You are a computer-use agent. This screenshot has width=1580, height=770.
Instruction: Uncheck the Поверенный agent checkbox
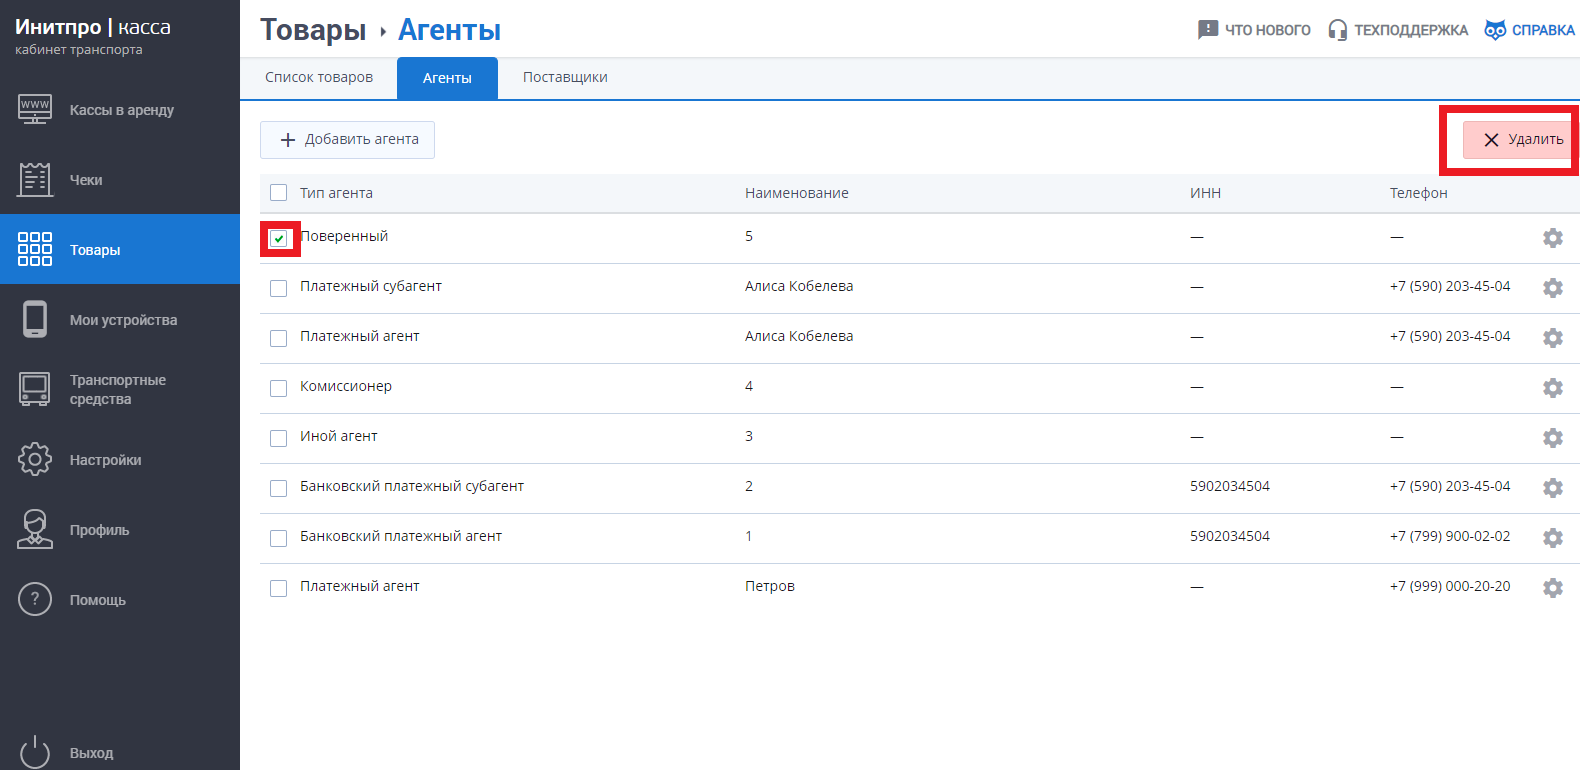tap(279, 238)
